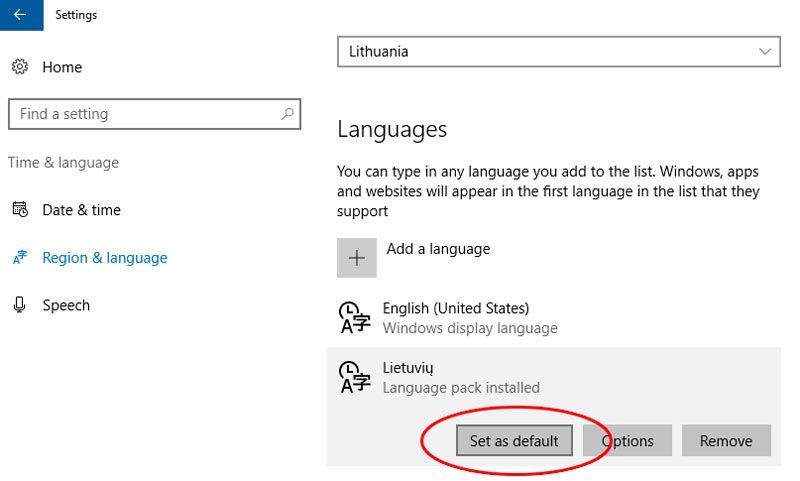The width and height of the screenshot is (800, 481).
Task: Remove the Lietuvių language
Action: pos(726,440)
